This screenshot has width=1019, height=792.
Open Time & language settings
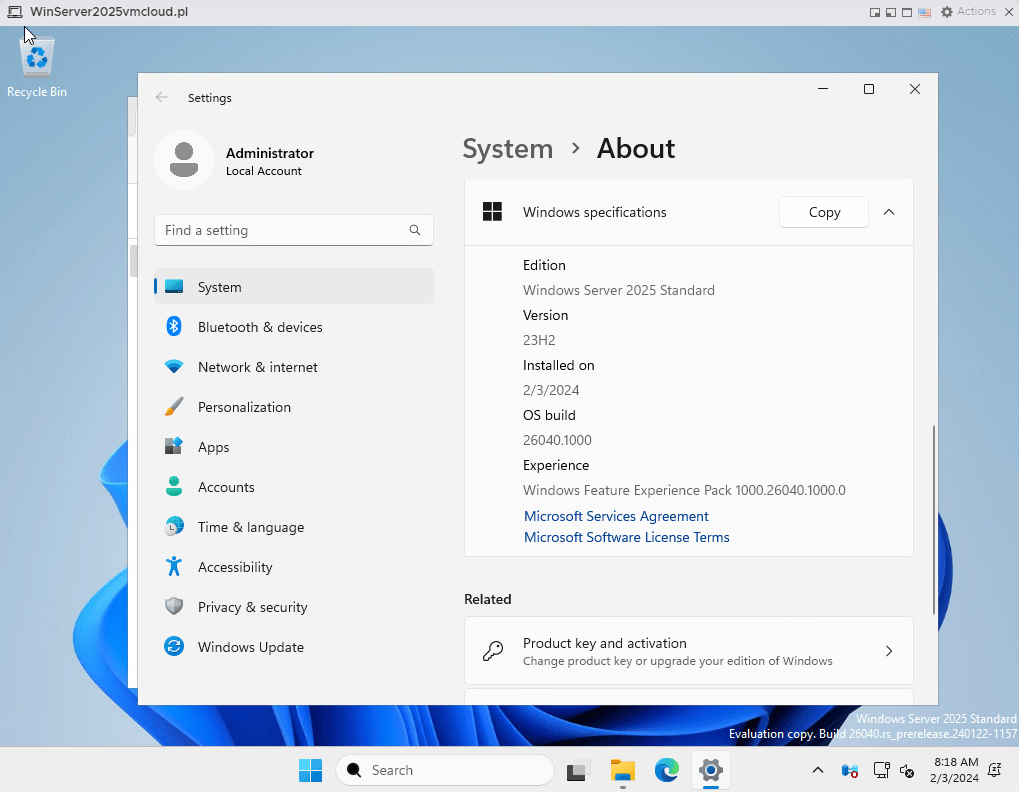(x=250, y=527)
